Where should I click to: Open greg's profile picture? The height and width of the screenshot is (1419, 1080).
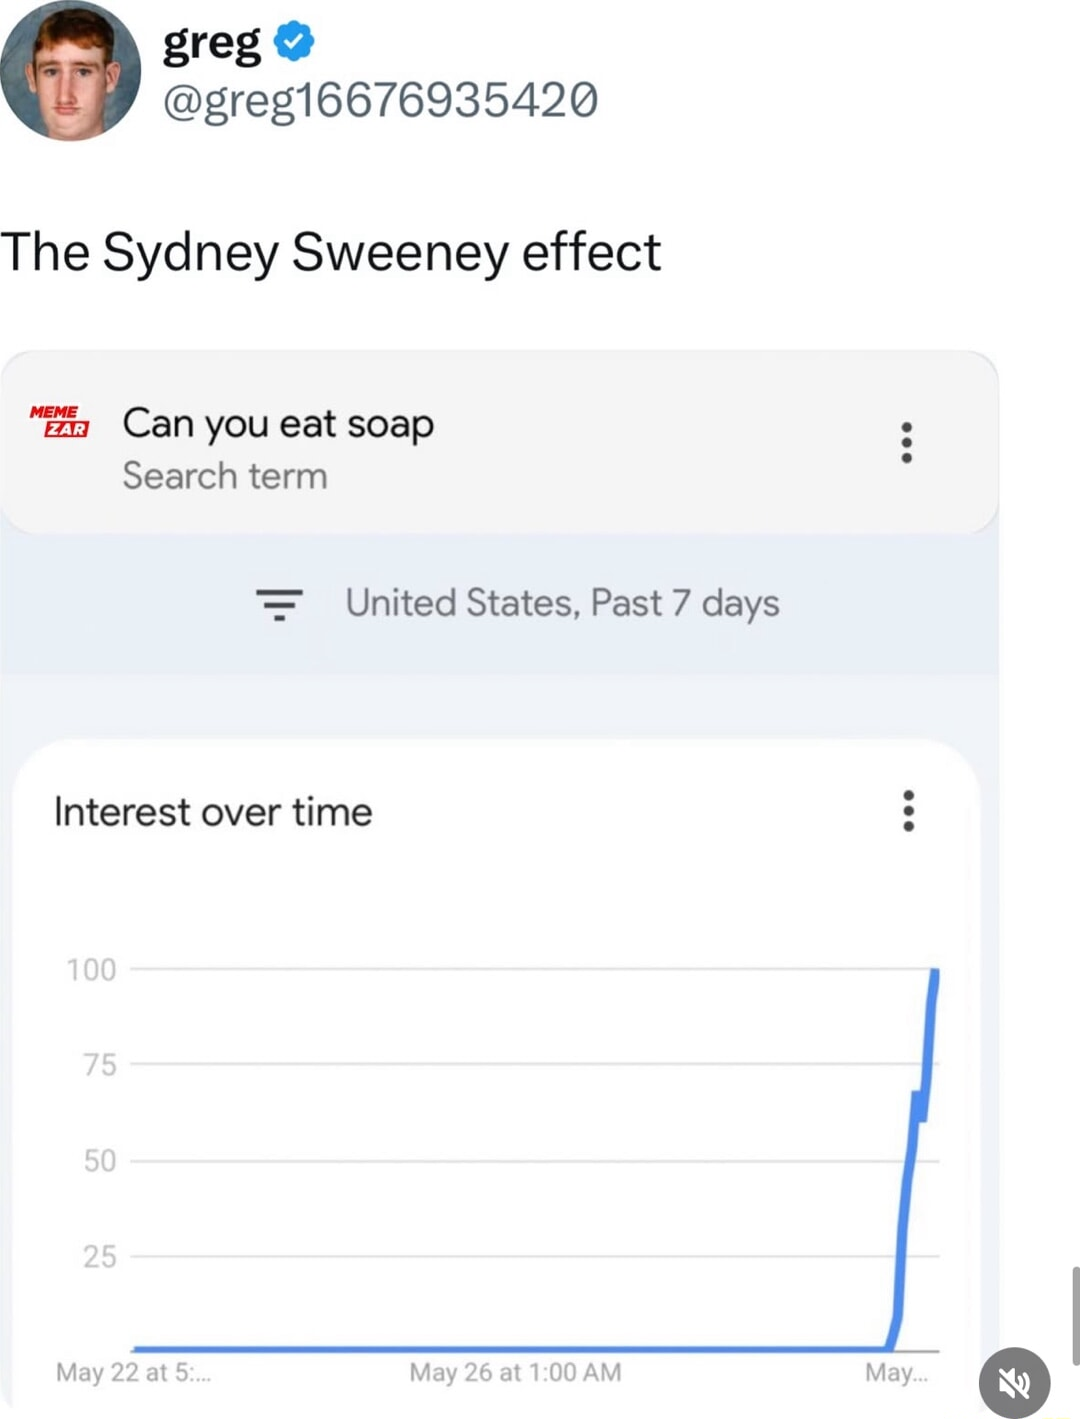[x=70, y=70]
